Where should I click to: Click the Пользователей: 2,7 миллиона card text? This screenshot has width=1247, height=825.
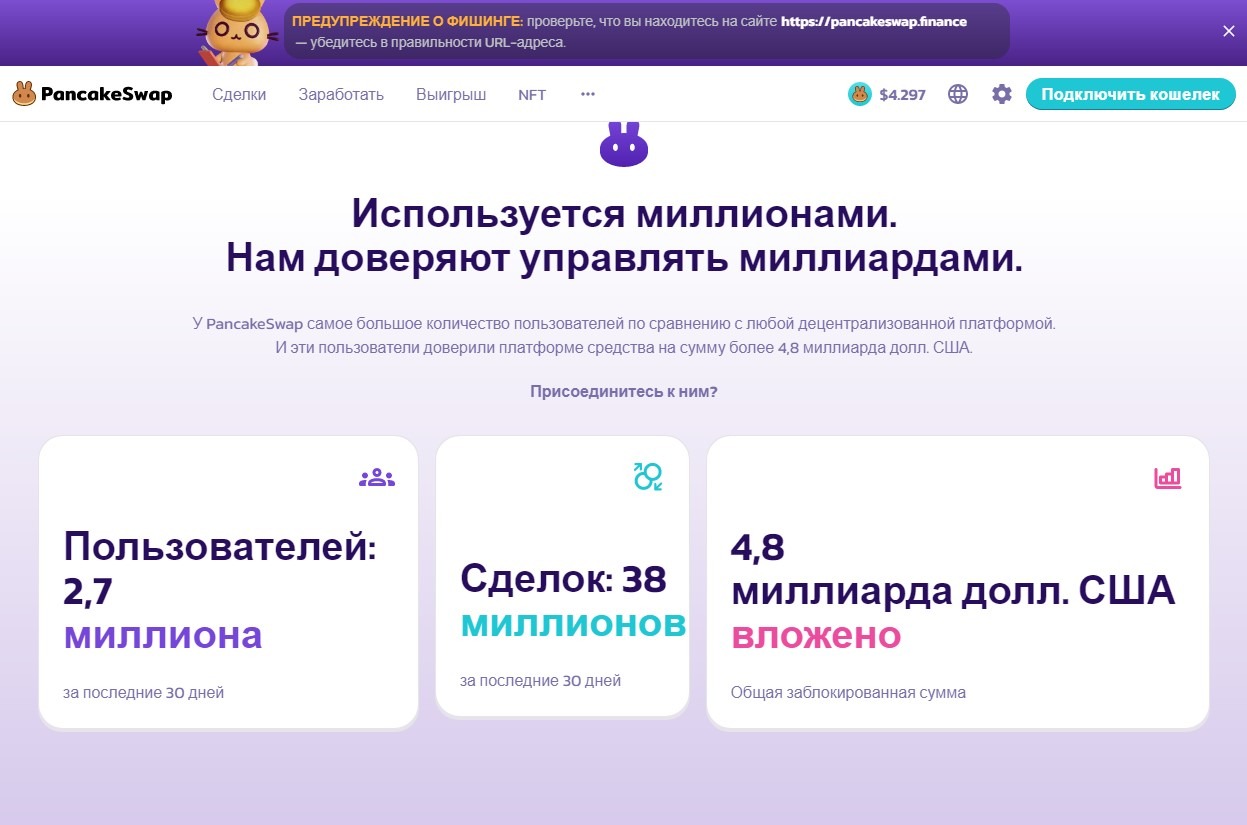point(220,591)
